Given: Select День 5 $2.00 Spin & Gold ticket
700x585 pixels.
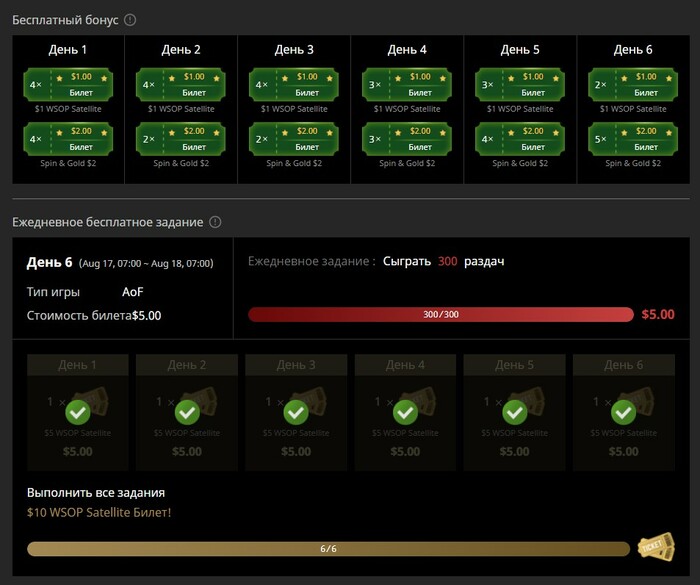Looking at the screenshot, I should pos(520,139).
